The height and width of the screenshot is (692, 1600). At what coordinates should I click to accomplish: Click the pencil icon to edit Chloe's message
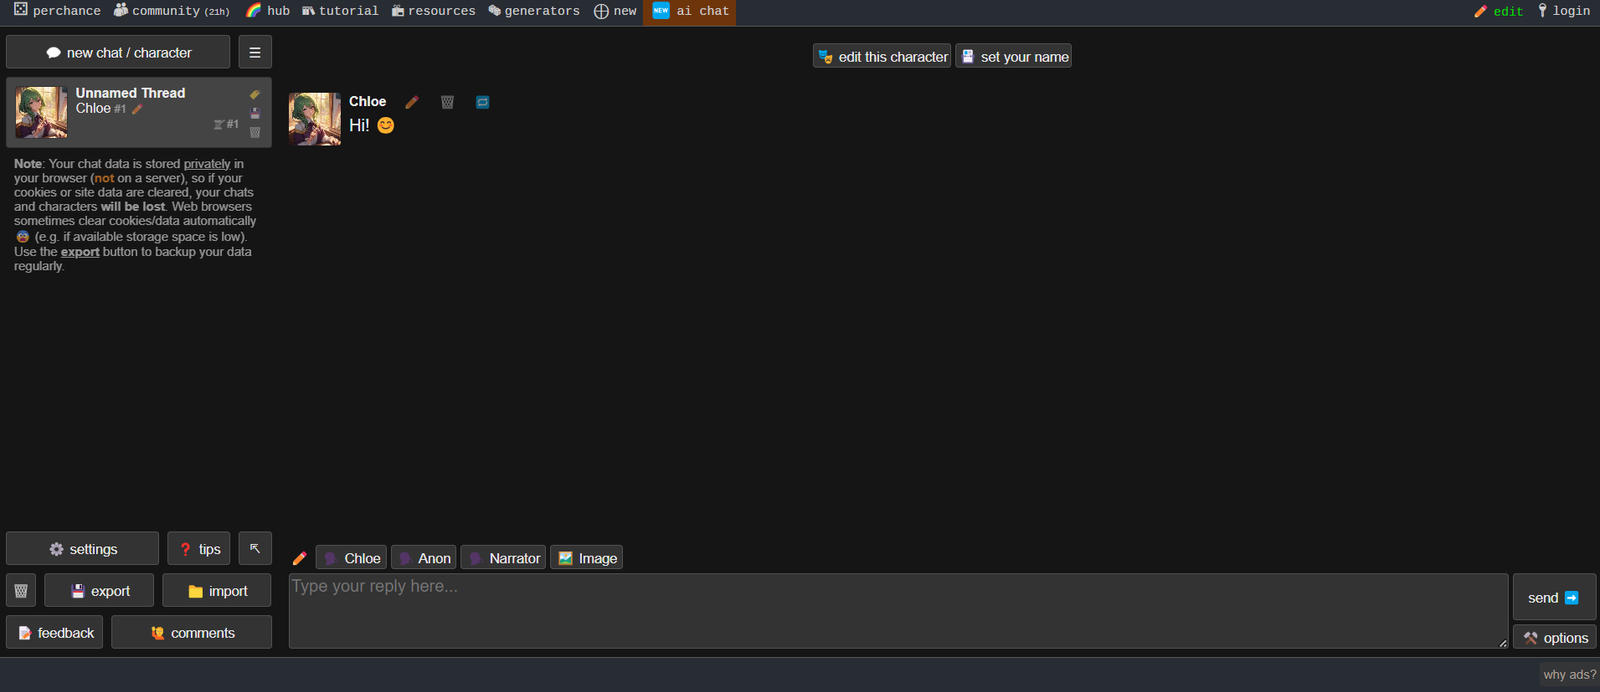click(x=411, y=102)
